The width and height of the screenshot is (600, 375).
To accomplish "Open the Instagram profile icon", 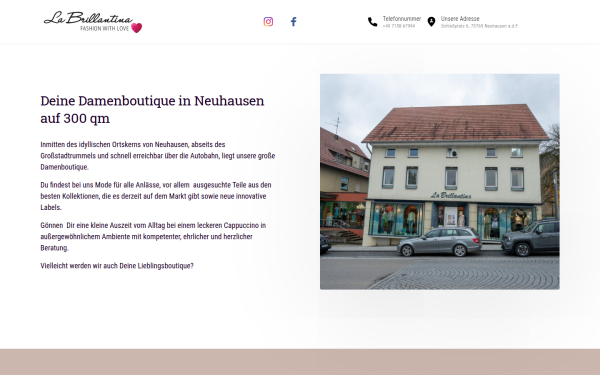I will coord(268,21).
